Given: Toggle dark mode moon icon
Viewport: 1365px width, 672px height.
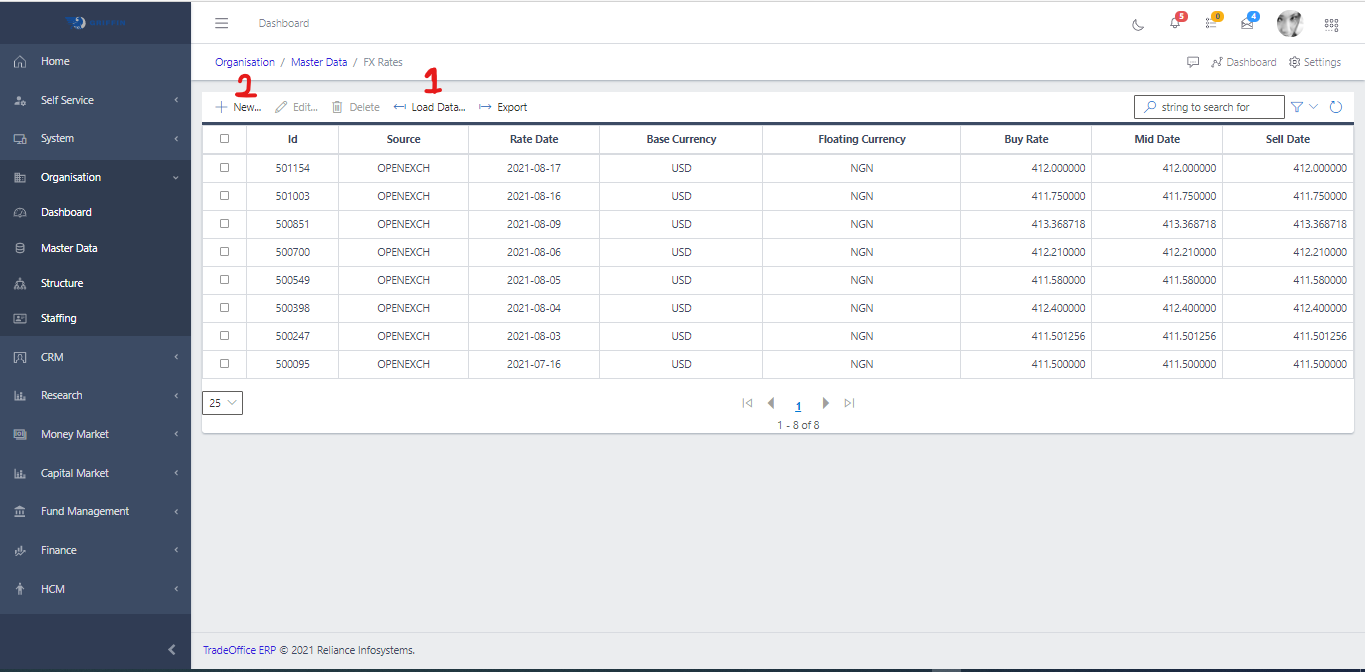Looking at the screenshot, I should click(x=1138, y=24).
